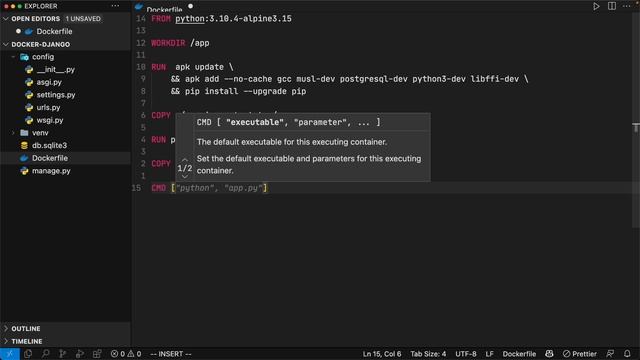Viewport: 640px width, 360px height.
Task: Click 'apk update' command text
Action: [x=200, y=67]
